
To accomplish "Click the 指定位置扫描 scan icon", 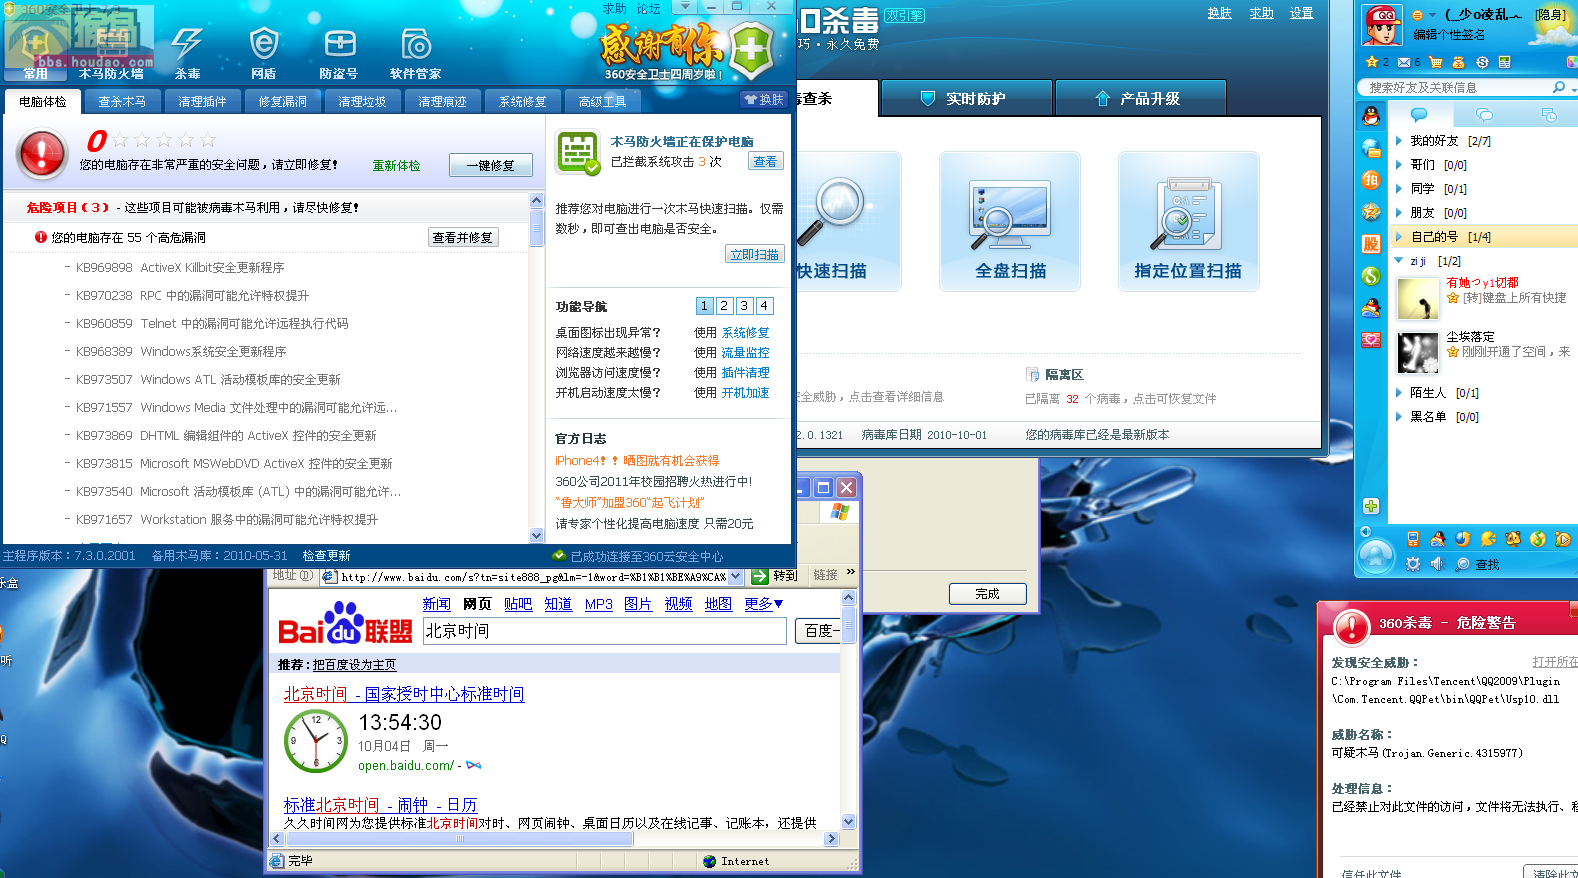I will [x=1188, y=221].
